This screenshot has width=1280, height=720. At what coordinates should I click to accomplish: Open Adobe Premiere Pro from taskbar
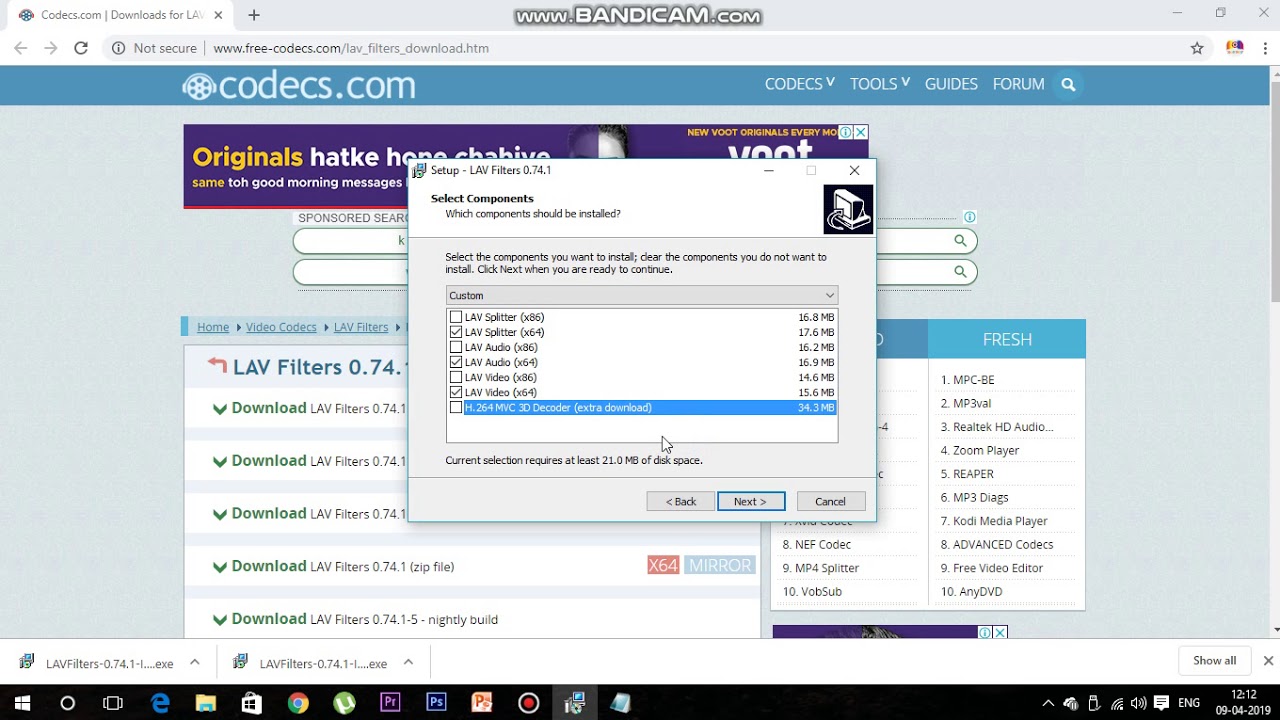(390, 703)
